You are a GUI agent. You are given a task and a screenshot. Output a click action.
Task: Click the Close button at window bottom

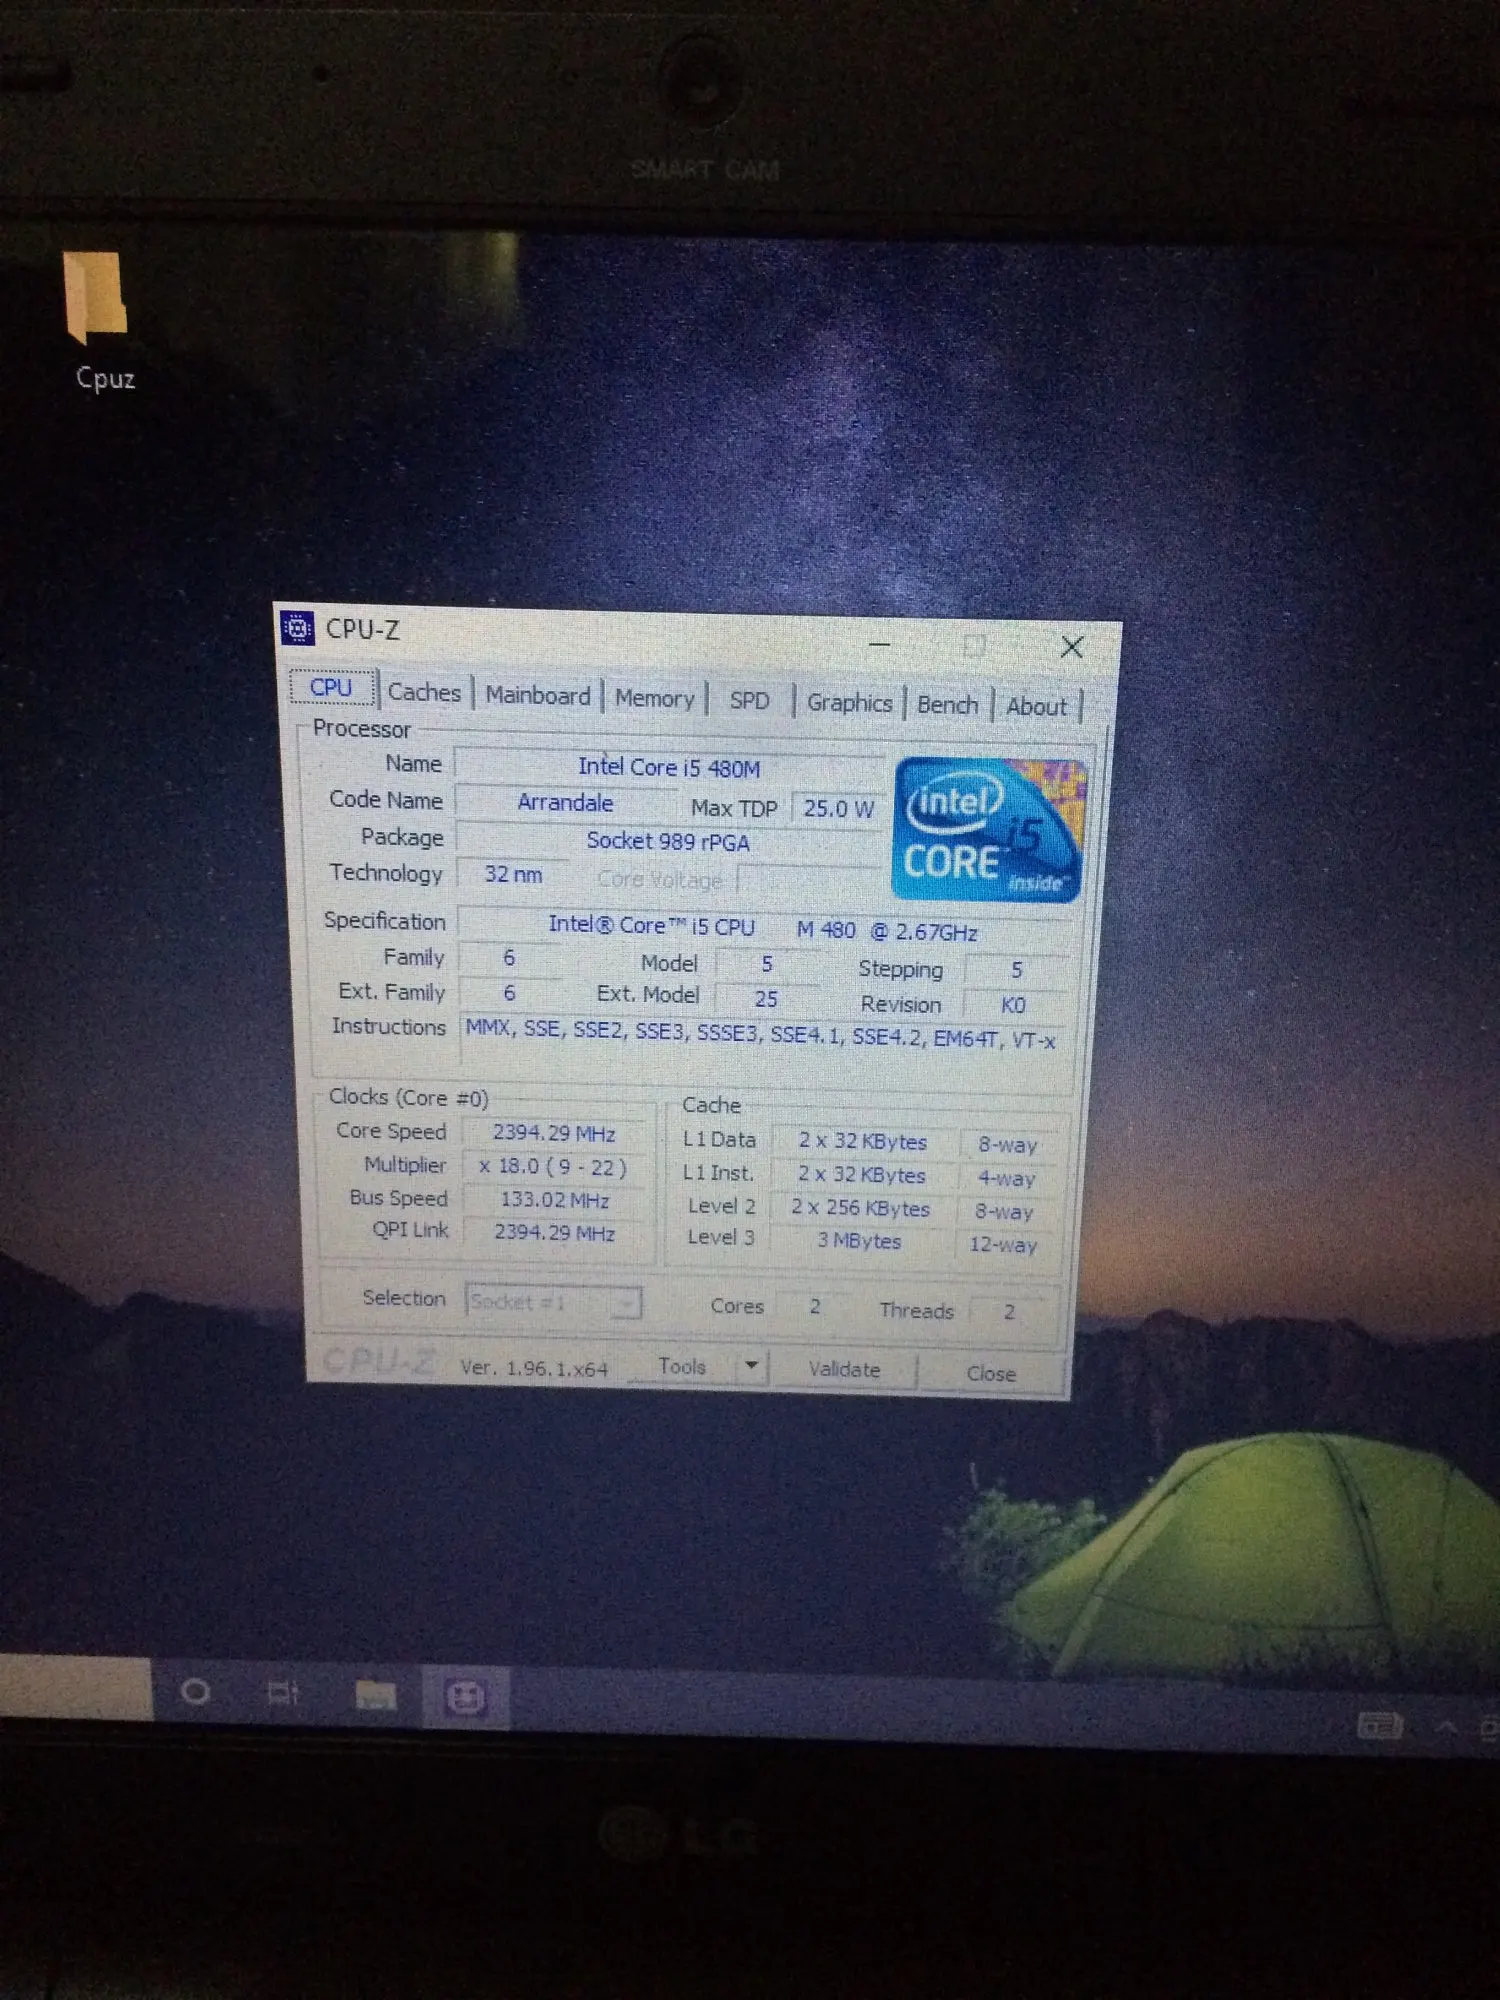[x=991, y=1373]
